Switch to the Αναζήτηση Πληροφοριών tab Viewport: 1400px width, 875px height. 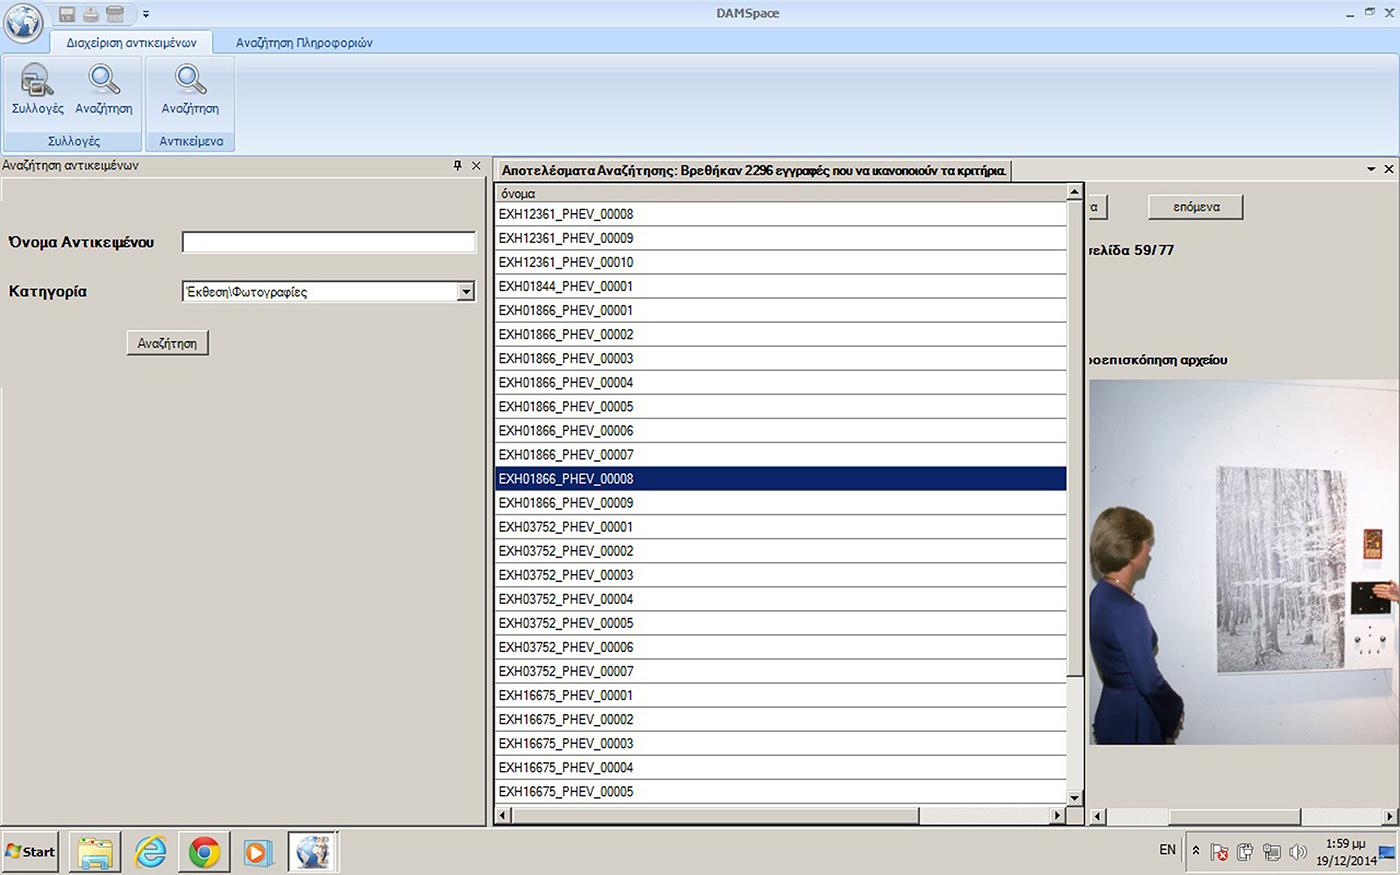(x=304, y=43)
